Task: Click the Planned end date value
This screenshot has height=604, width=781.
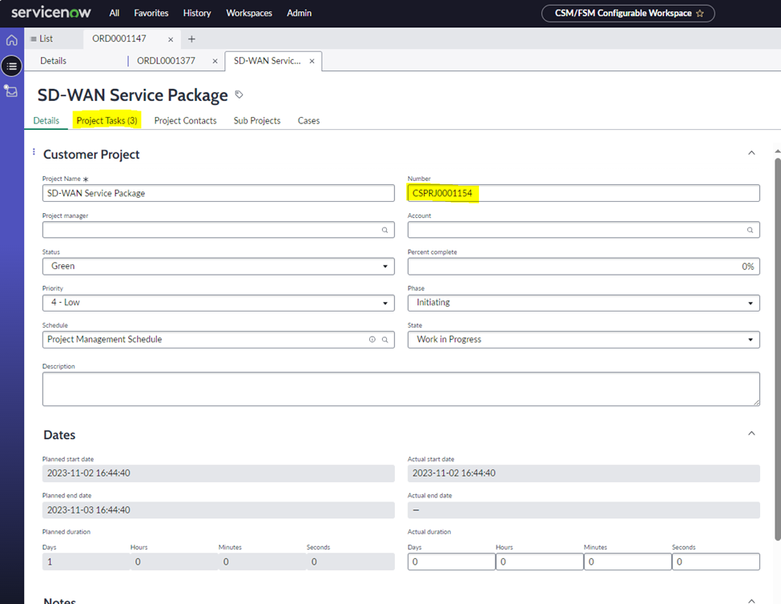Action: coord(218,510)
